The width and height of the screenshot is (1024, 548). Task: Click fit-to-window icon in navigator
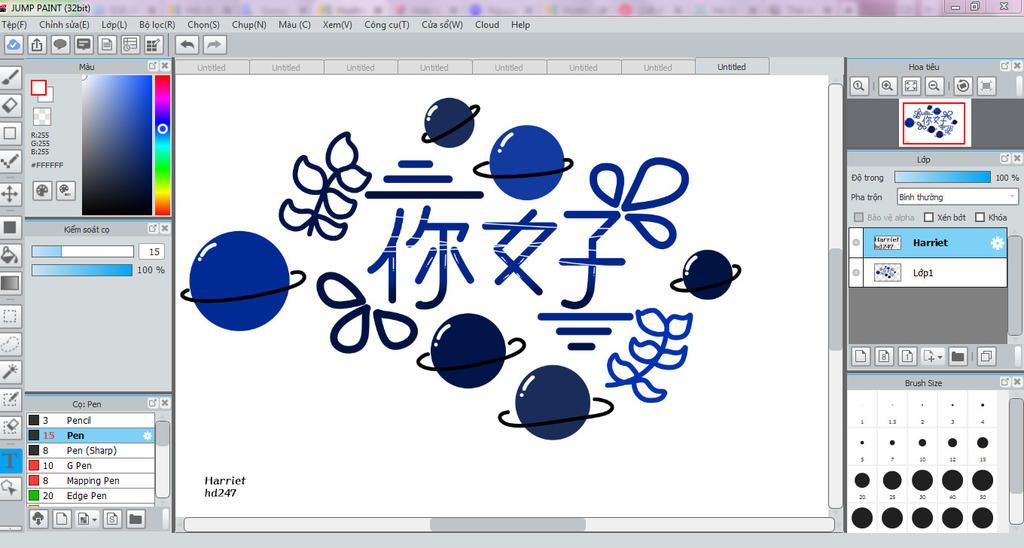[911, 86]
